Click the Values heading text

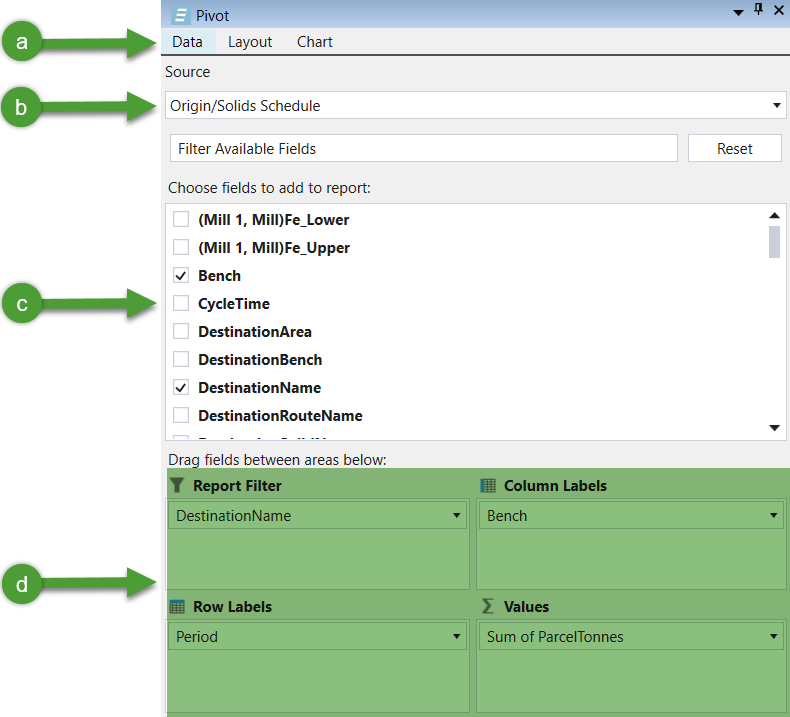pyautogui.click(x=526, y=607)
